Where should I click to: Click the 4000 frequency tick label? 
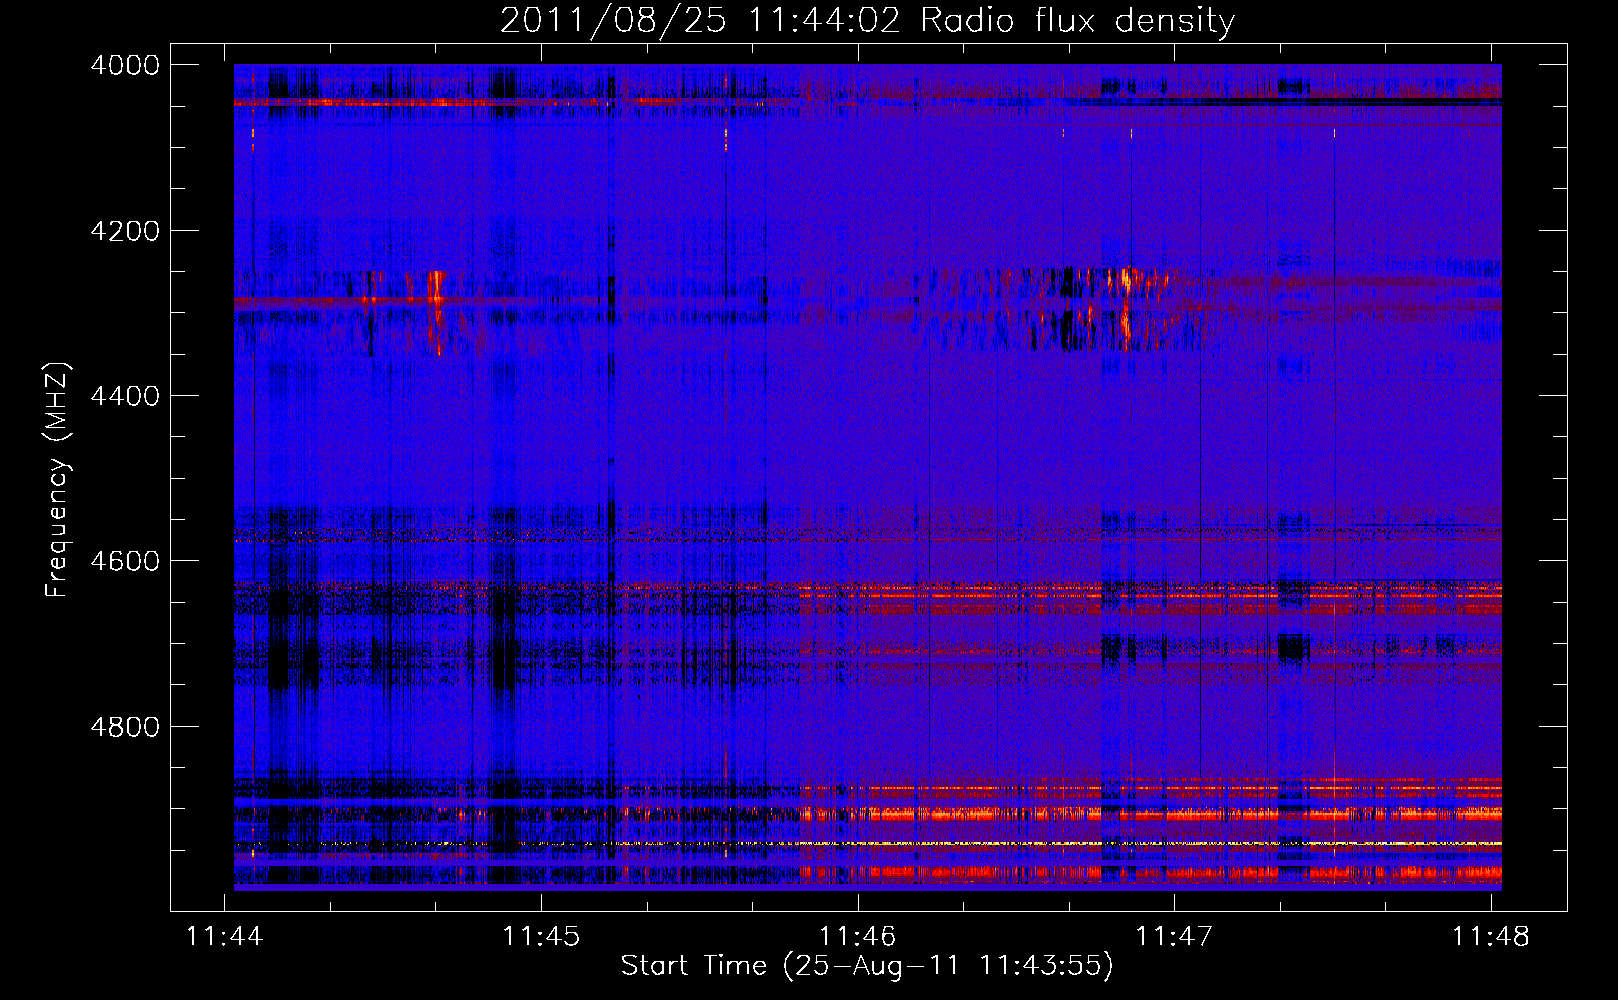pyautogui.click(x=125, y=65)
